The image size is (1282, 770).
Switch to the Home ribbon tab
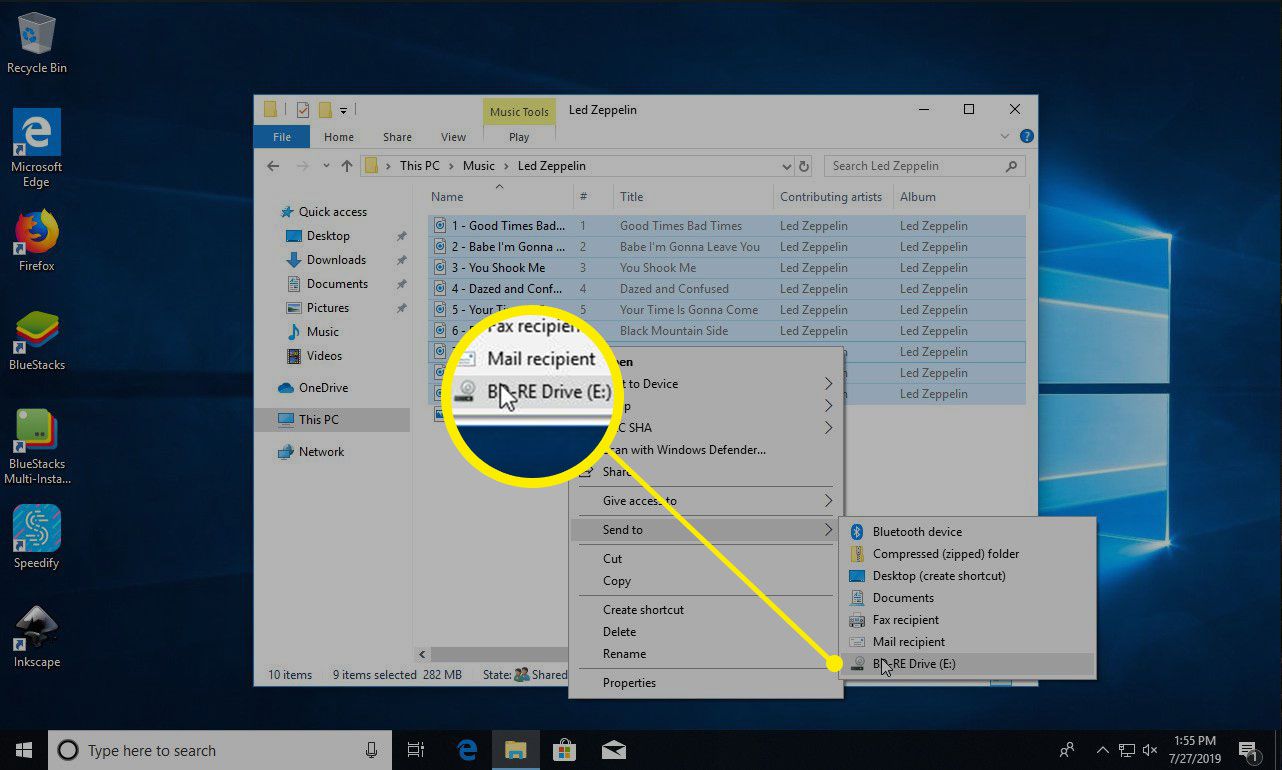click(339, 137)
